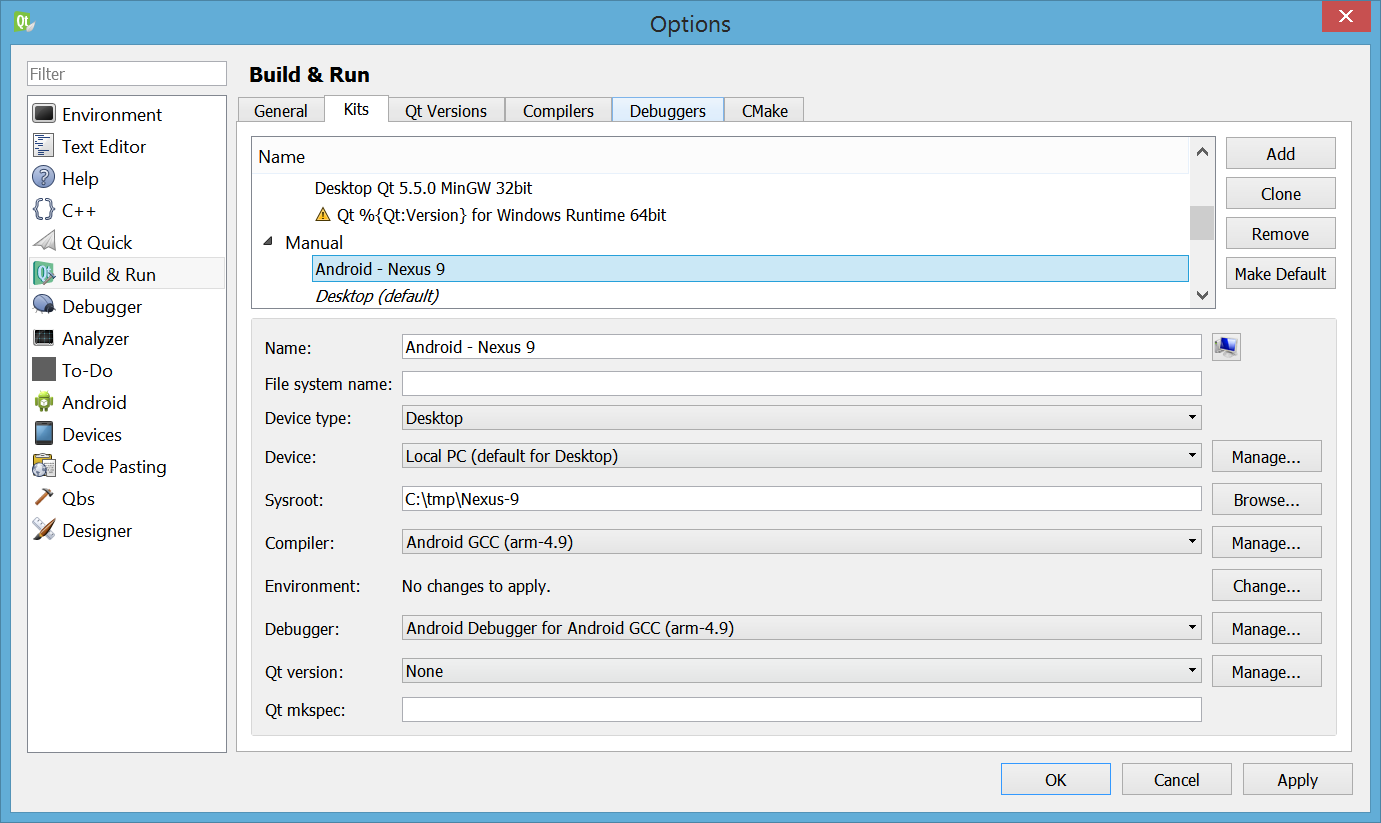Screen dimensions: 1381x823
Task: Click the File system name field
Action: [801, 384]
